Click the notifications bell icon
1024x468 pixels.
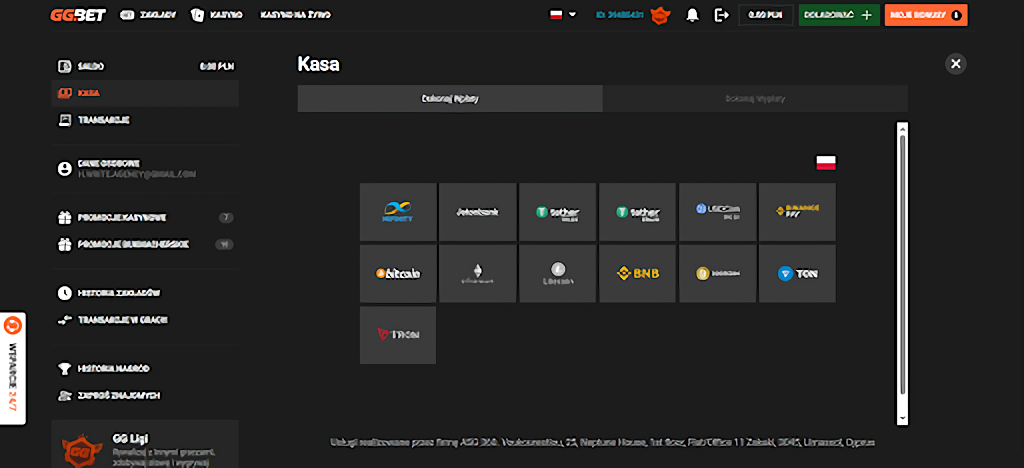(692, 15)
